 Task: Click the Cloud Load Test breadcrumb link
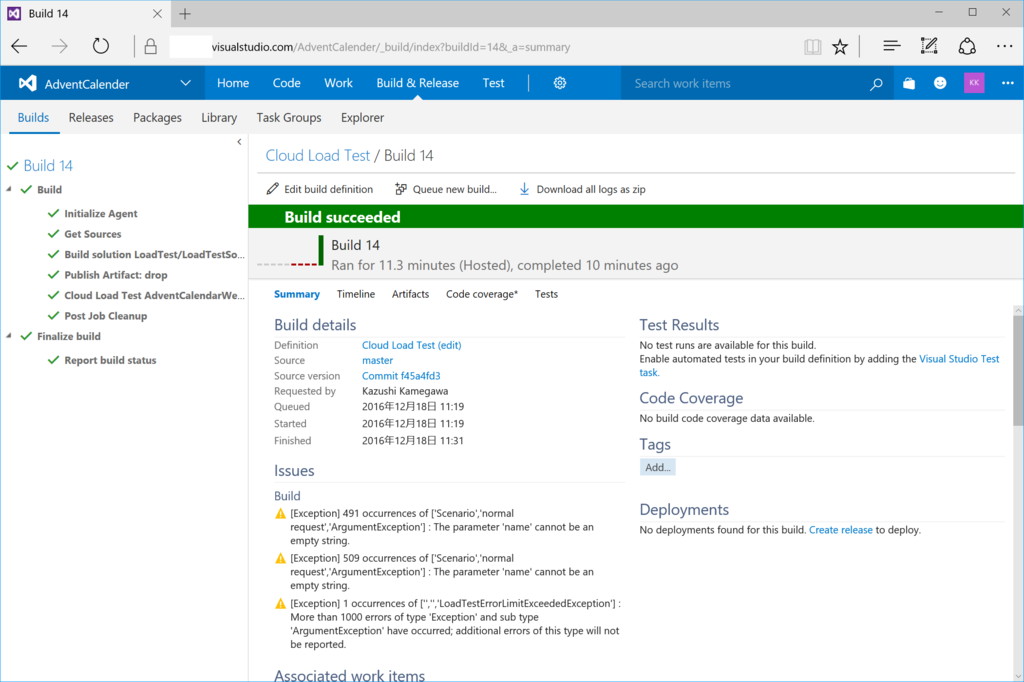[317, 155]
